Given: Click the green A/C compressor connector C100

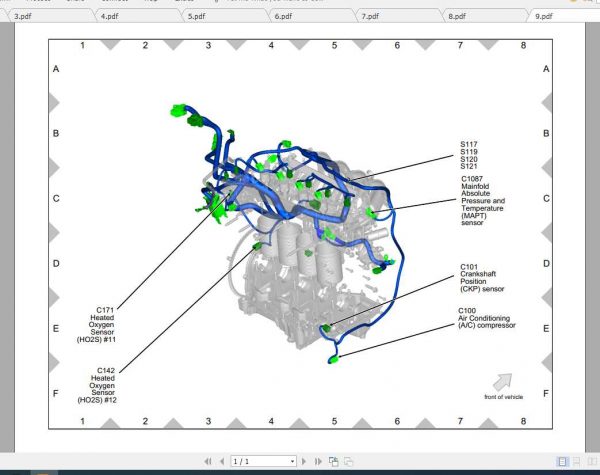Looking at the screenshot, I should [x=334, y=359].
